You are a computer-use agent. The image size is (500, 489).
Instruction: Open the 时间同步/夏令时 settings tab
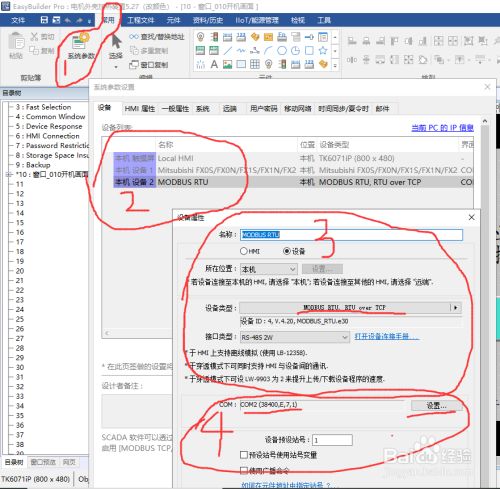point(343,109)
